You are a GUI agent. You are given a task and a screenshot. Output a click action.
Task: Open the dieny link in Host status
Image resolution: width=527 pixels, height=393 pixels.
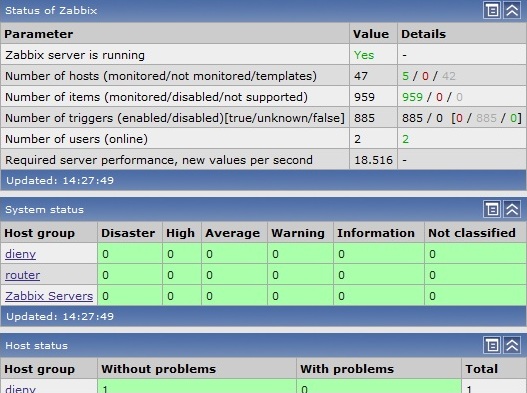pyautogui.click(x=21, y=389)
